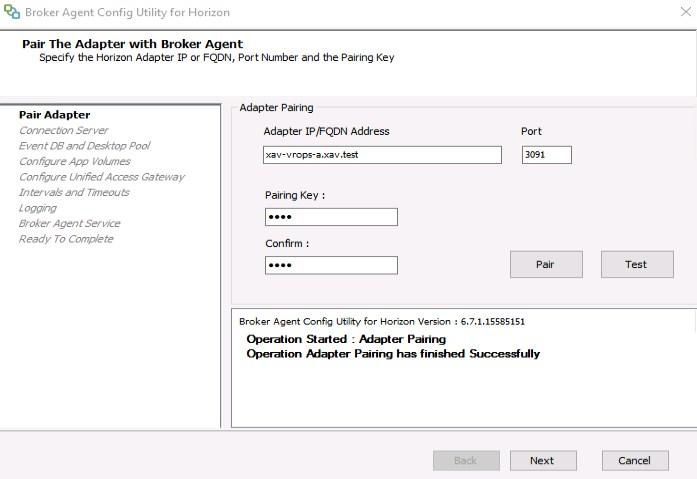This screenshot has width=697, height=479.
Task: Click the Broker Agent app icon in title bar
Action: [12, 12]
